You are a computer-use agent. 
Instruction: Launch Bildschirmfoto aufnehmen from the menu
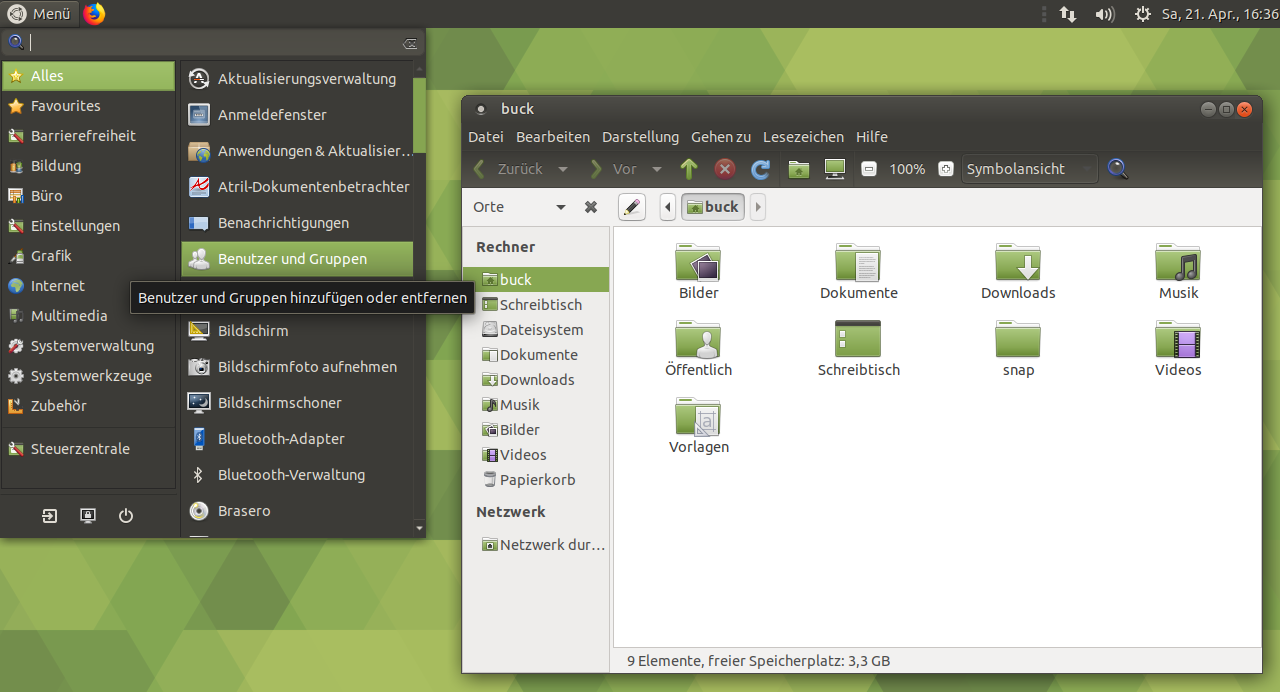[x=307, y=367]
